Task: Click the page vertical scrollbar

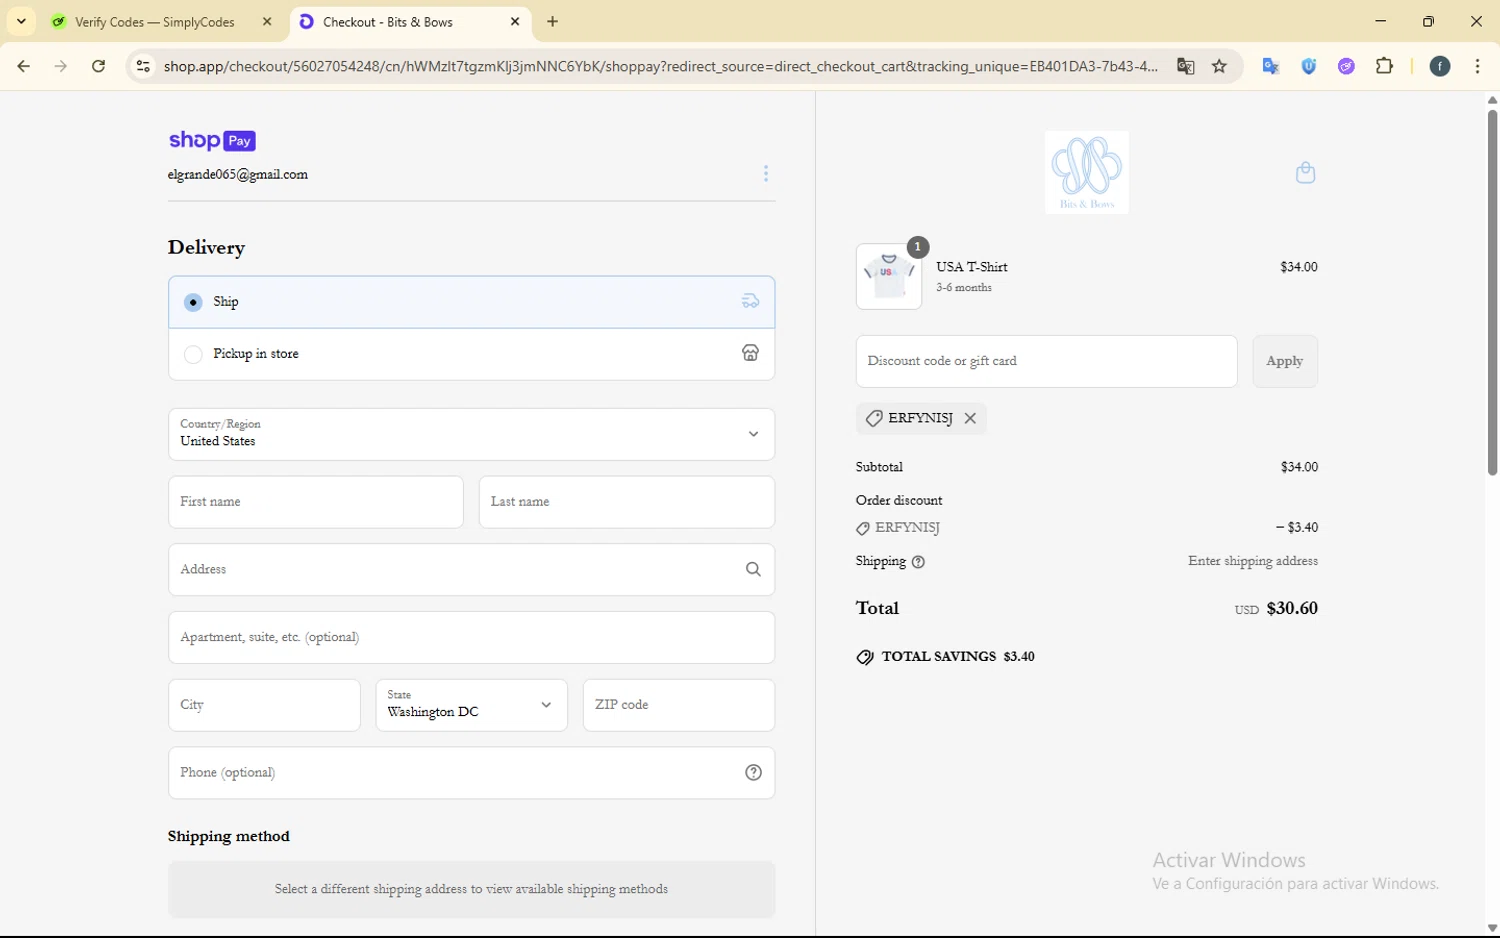Action: click(1492, 291)
